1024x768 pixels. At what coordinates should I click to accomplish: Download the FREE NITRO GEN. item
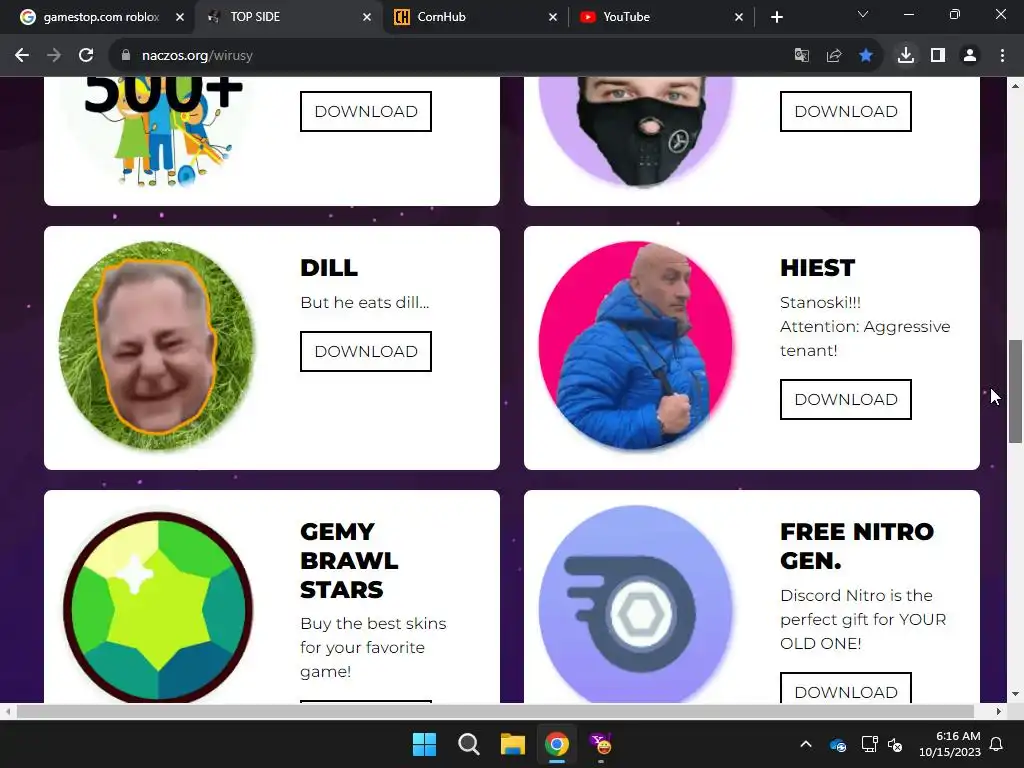click(x=846, y=688)
